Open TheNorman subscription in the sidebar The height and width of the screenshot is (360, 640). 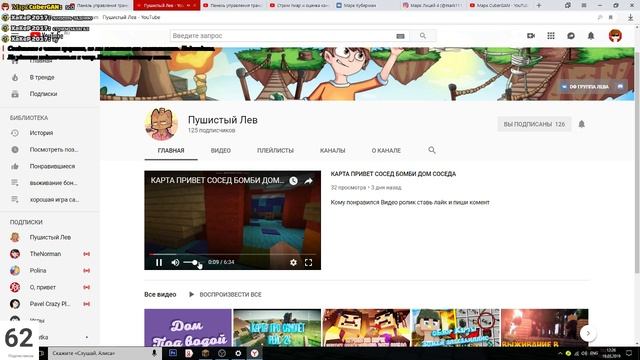pyautogui.click(x=50, y=254)
